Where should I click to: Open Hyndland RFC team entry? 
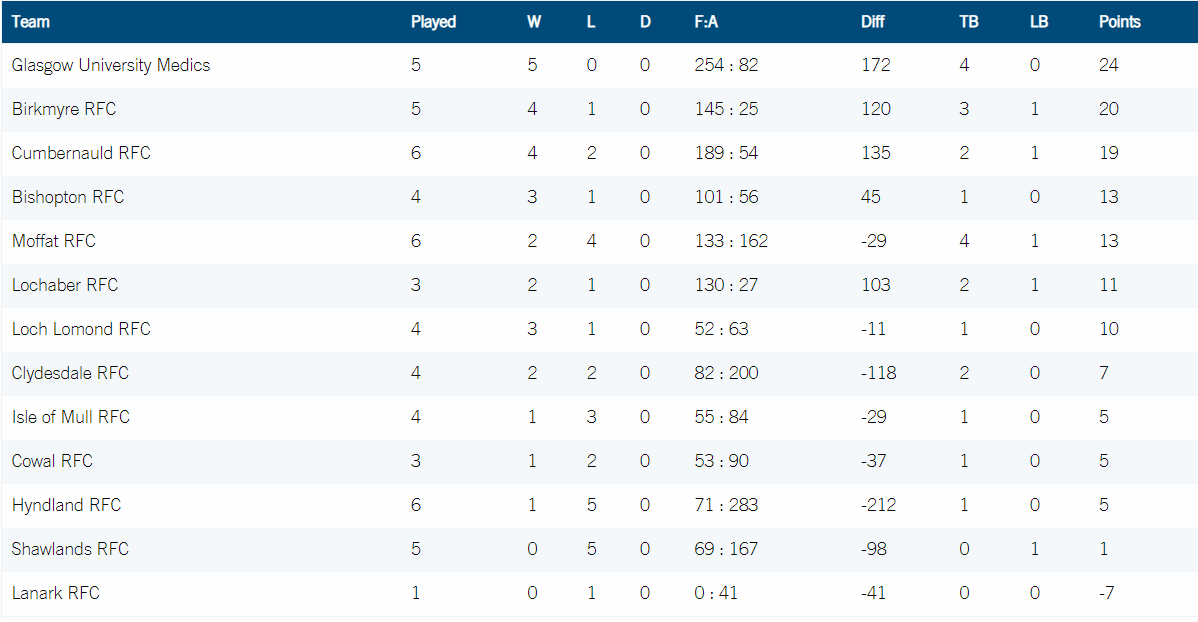coord(66,505)
